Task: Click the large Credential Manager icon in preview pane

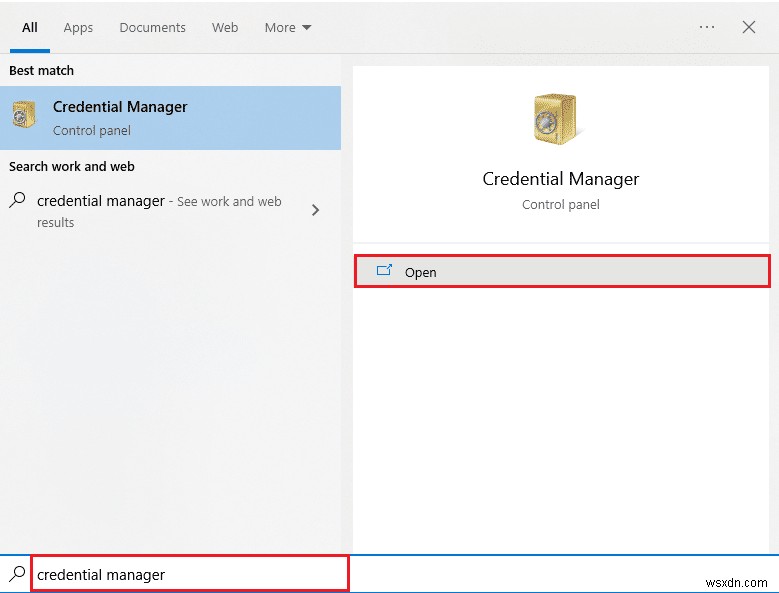Action: click(x=554, y=120)
